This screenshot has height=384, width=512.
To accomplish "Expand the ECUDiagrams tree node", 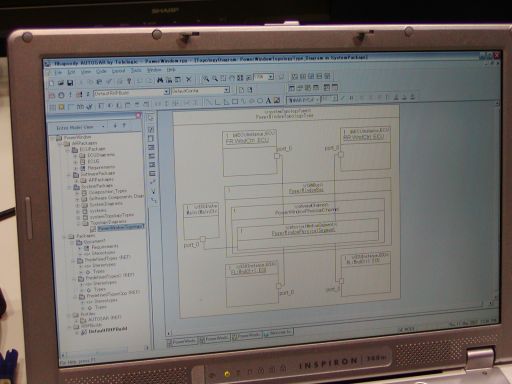I will pos(76,155).
